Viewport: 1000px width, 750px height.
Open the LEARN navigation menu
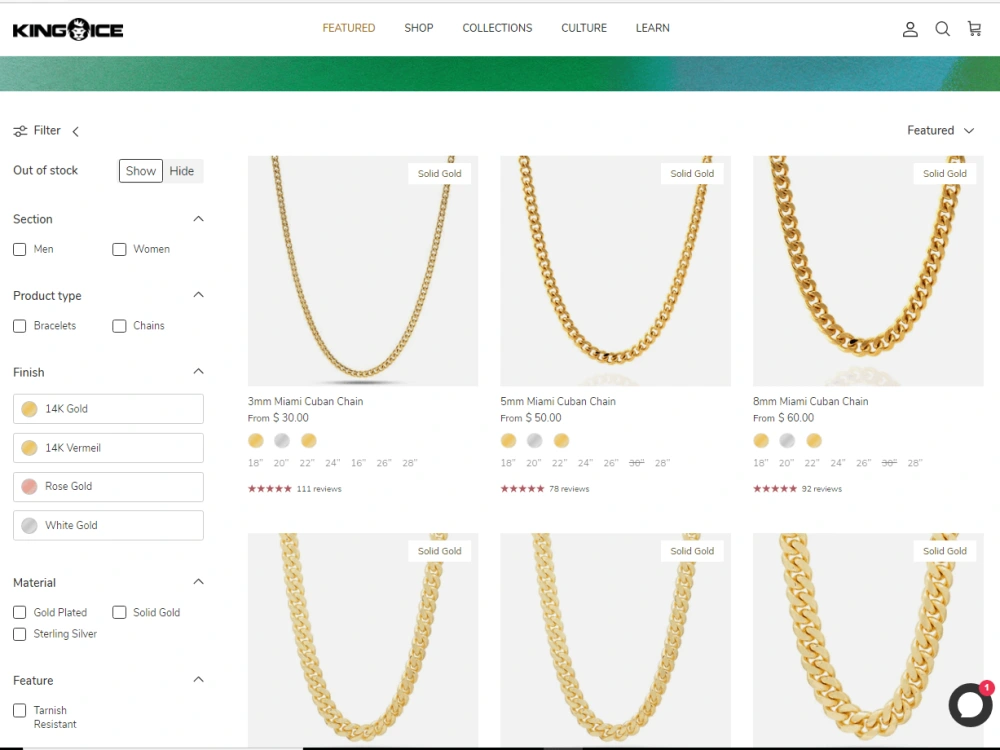(652, 28)
